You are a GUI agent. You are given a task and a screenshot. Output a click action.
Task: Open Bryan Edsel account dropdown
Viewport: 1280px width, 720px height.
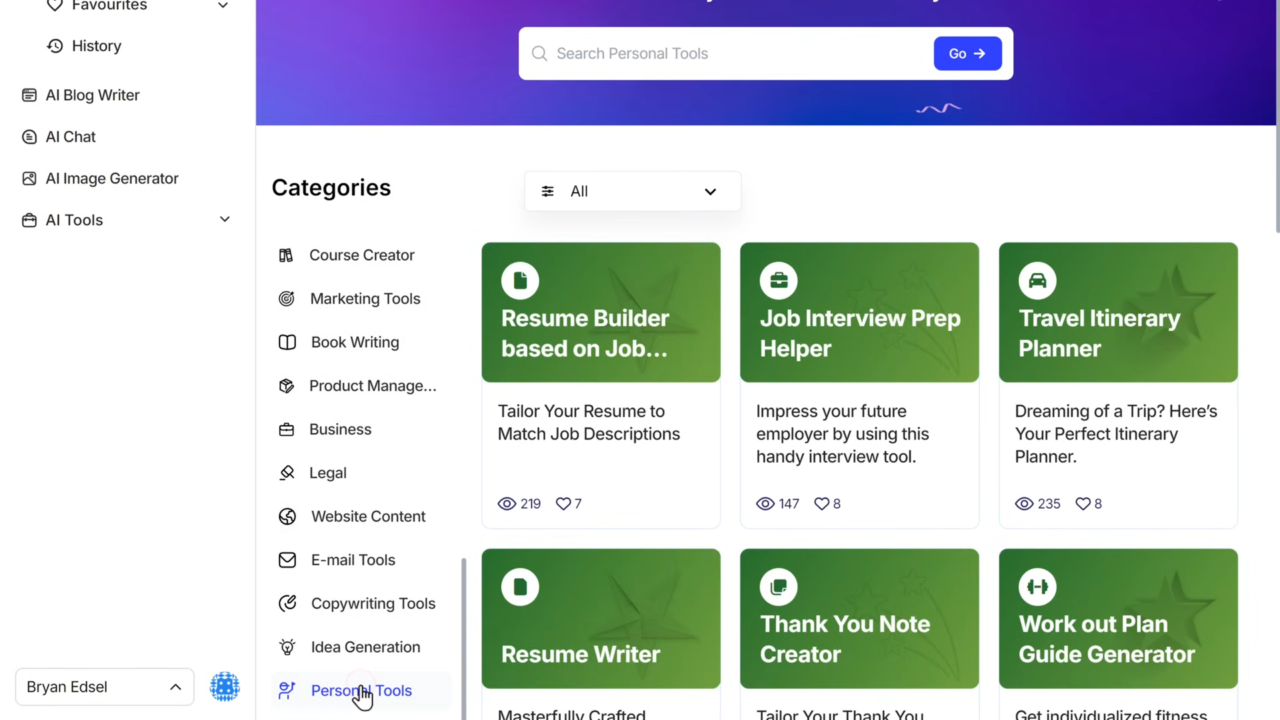105,687
